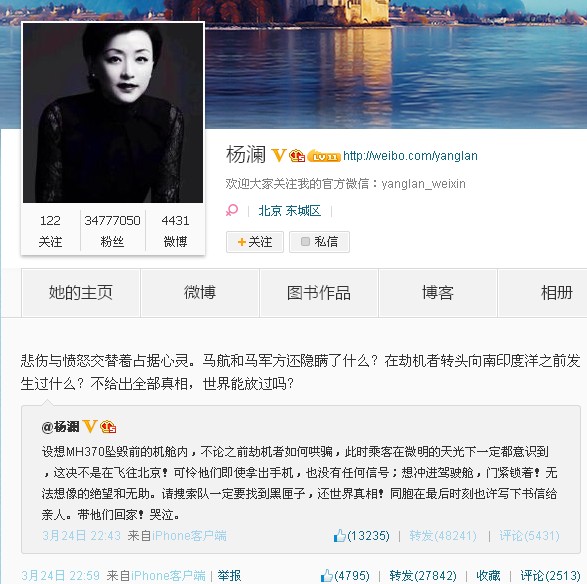The height and width of the screenshot is (584, 587).
Task: Send a message via 私信 button
Action: [x=319, y=242]
